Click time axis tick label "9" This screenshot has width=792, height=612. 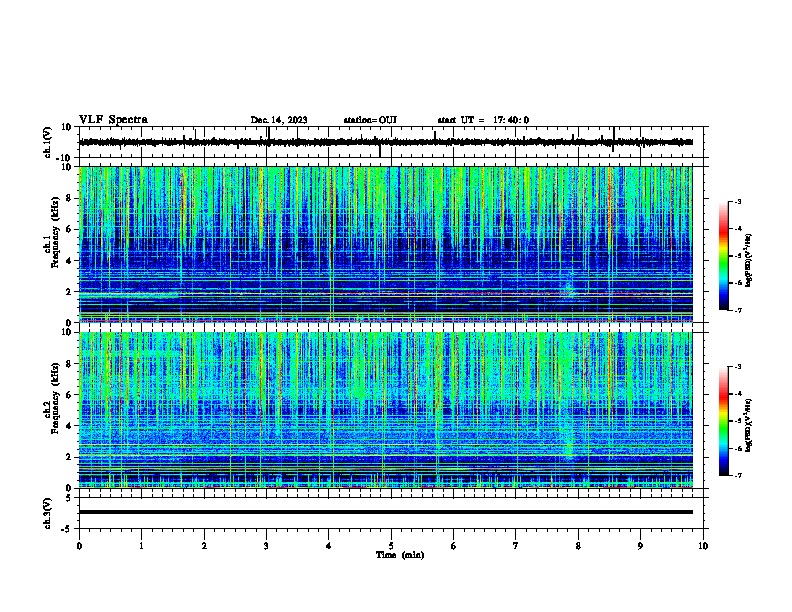pos(640,546)
